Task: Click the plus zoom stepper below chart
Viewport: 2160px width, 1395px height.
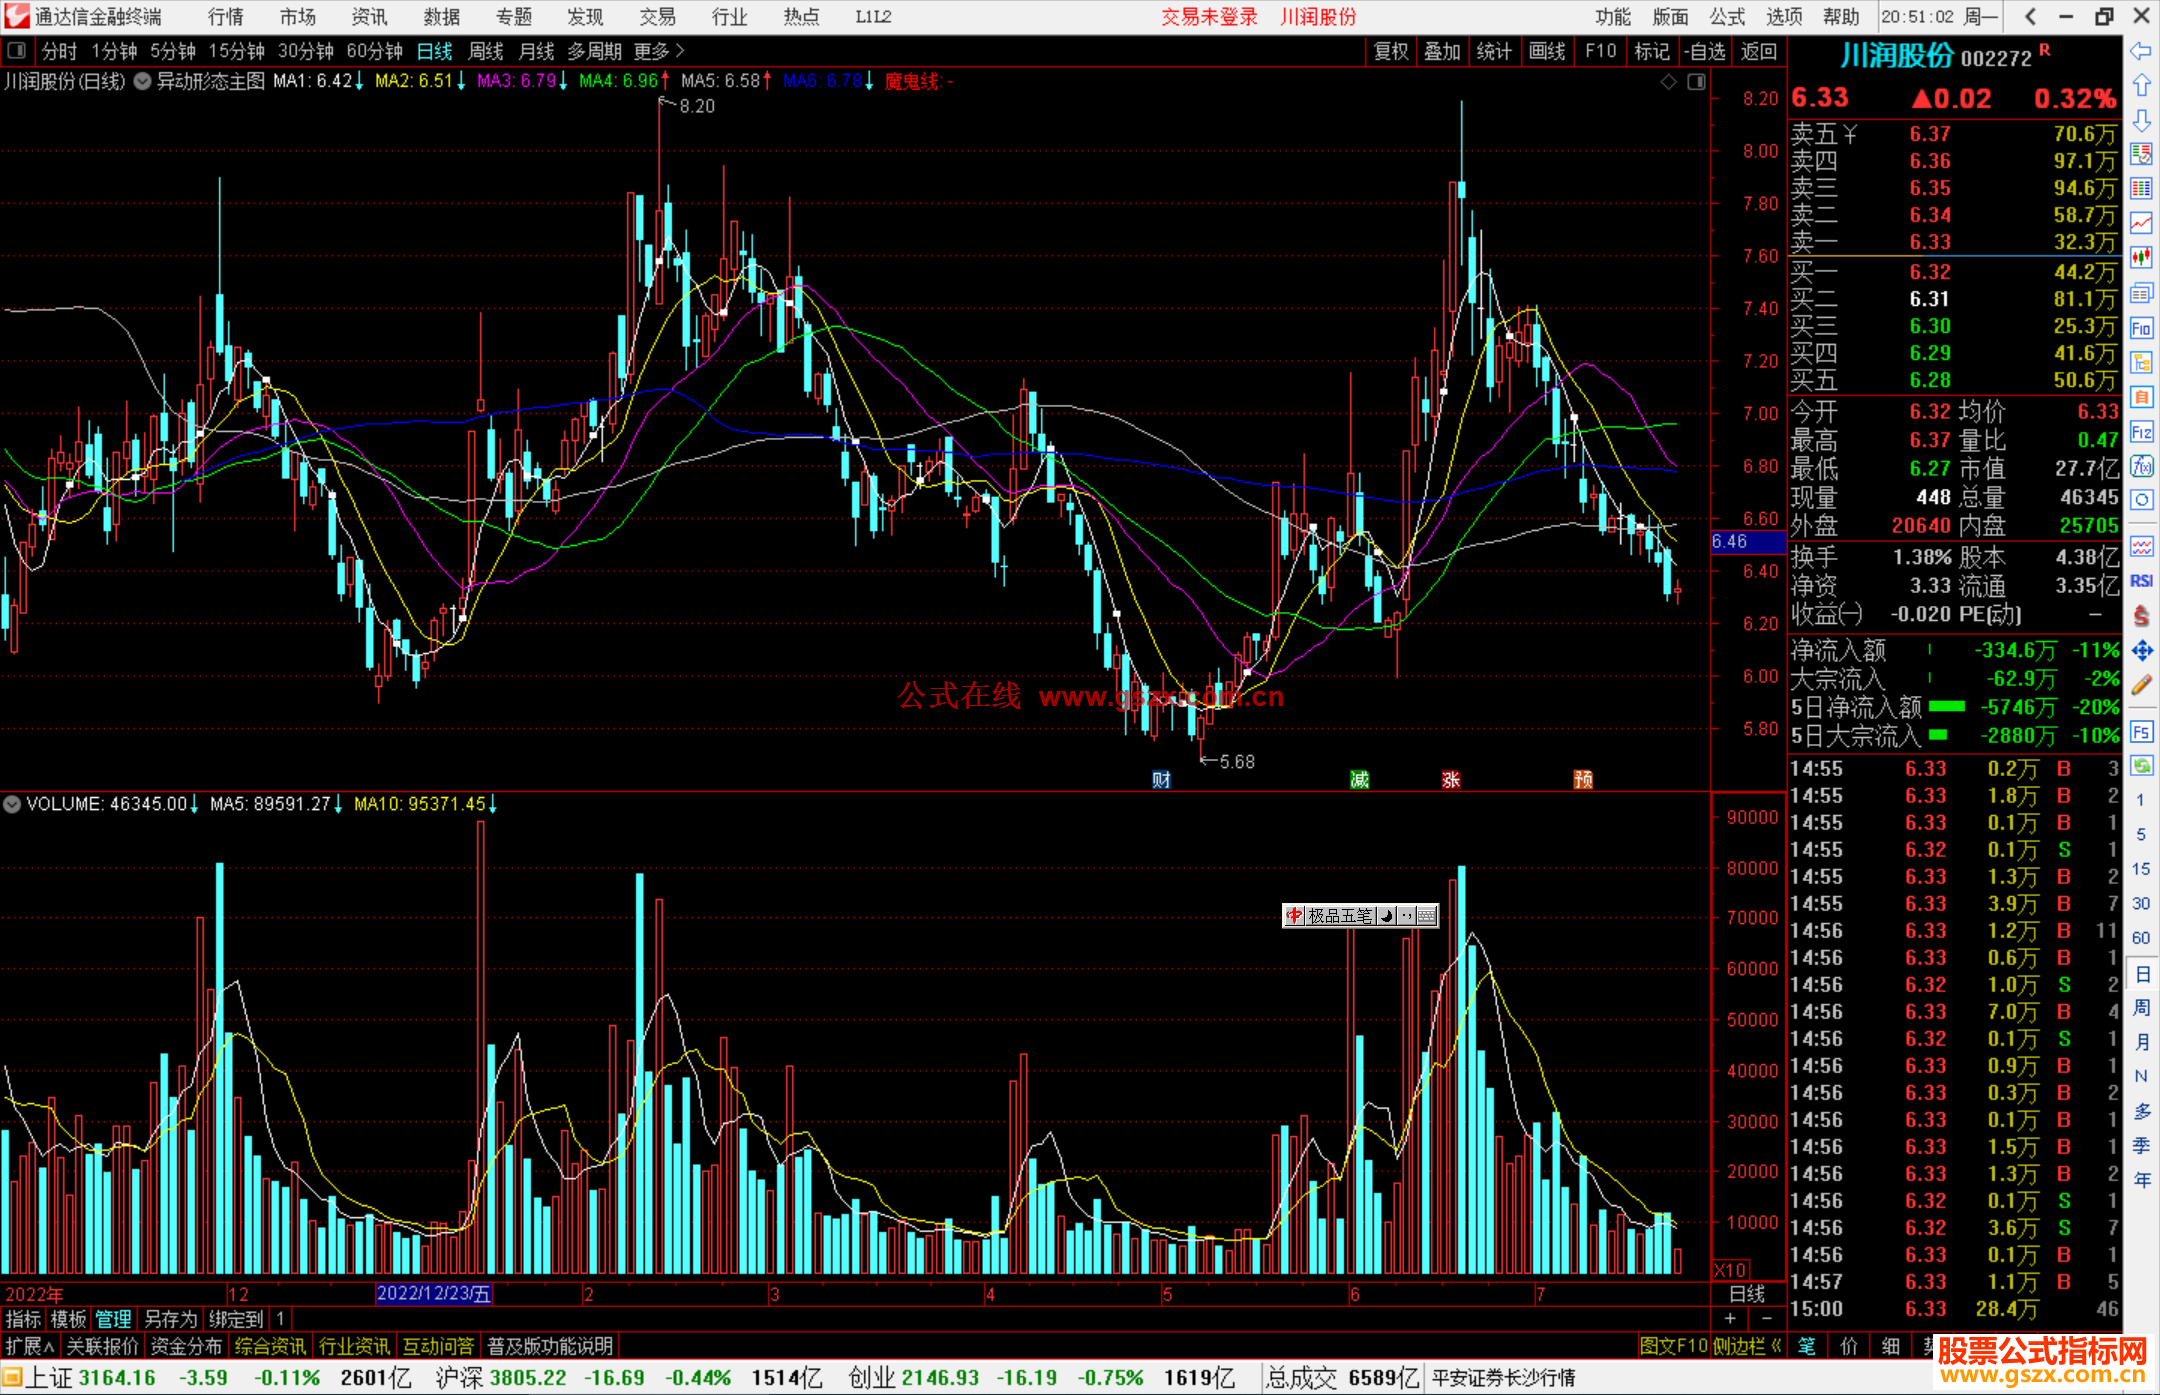Action: pyautogui.click(x=1730, y=1319)
